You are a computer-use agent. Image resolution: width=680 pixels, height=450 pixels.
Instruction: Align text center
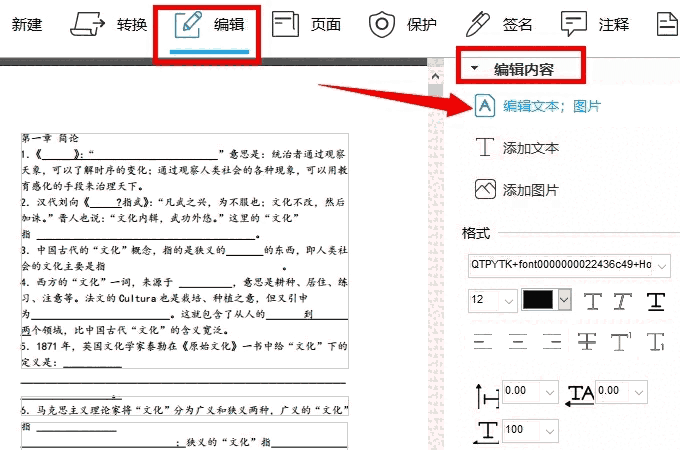[517, 342]
